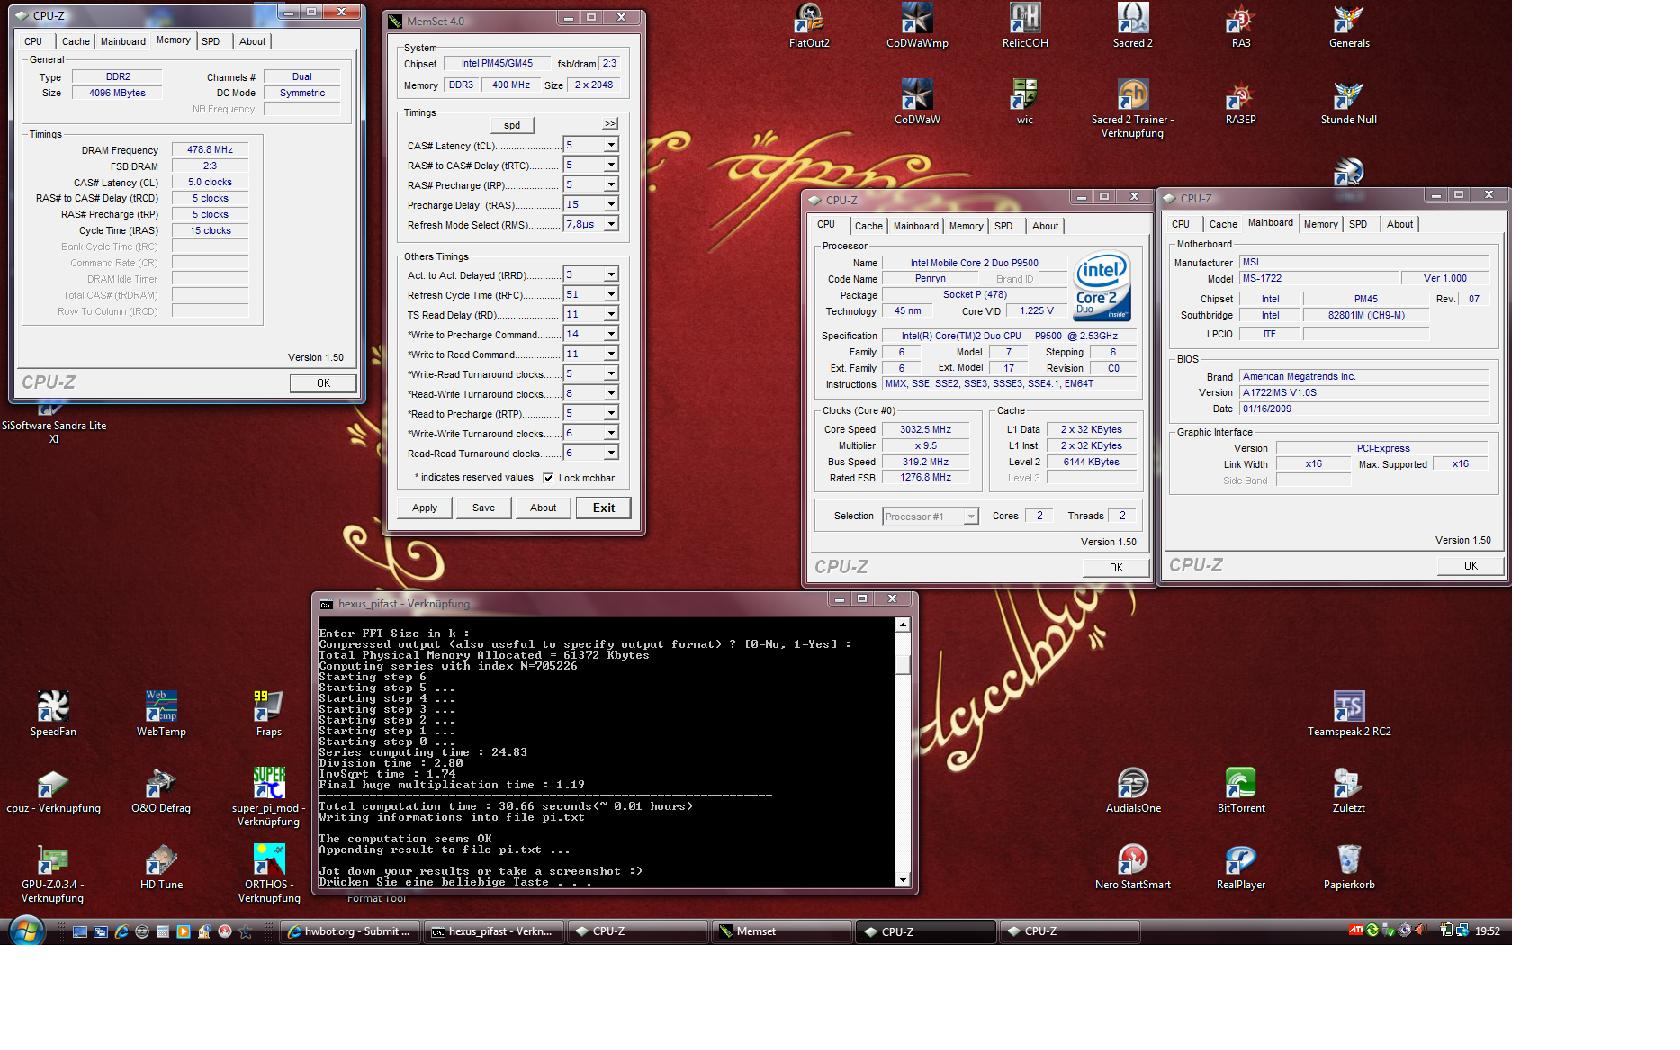
Task: Open Sacred 2 Trainer shortcut
Action: [x=1133, y=109]
